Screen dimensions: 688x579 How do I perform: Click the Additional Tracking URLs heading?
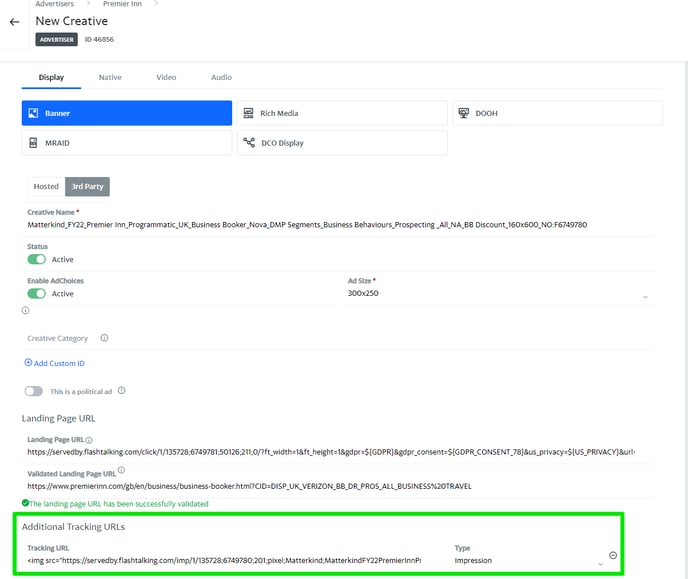coord(73,527)
